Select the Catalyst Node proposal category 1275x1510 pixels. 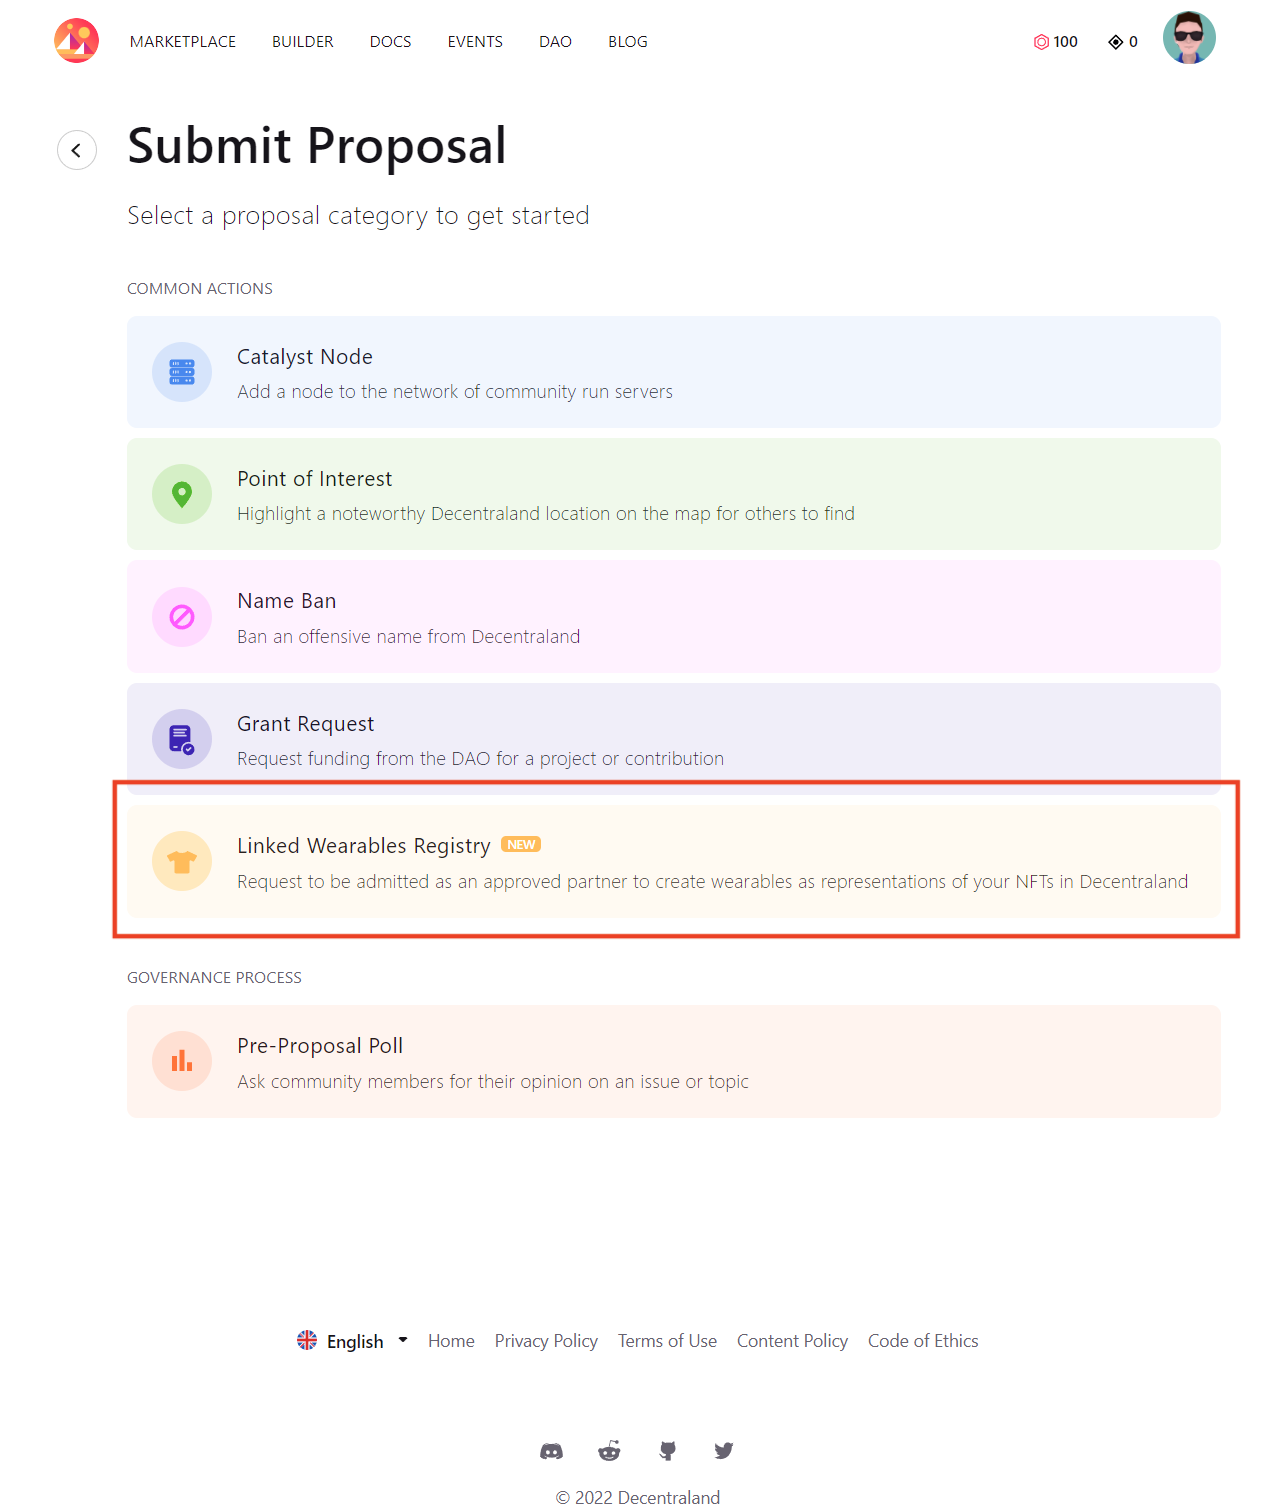click(x=673, y=372)
